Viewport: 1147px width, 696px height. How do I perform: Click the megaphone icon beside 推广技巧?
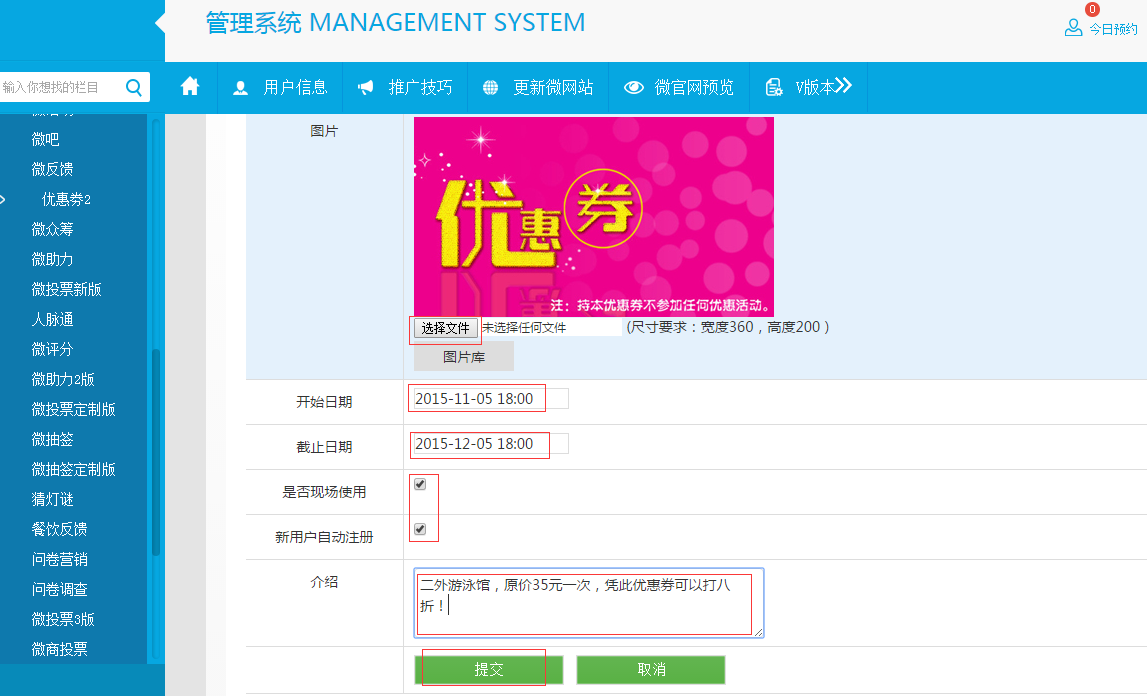click(x=366, y=88)
